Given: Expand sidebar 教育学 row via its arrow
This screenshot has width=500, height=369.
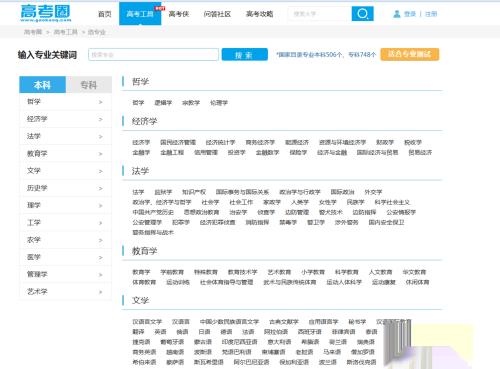Looking at the screenshot, I should coord(100,154).
